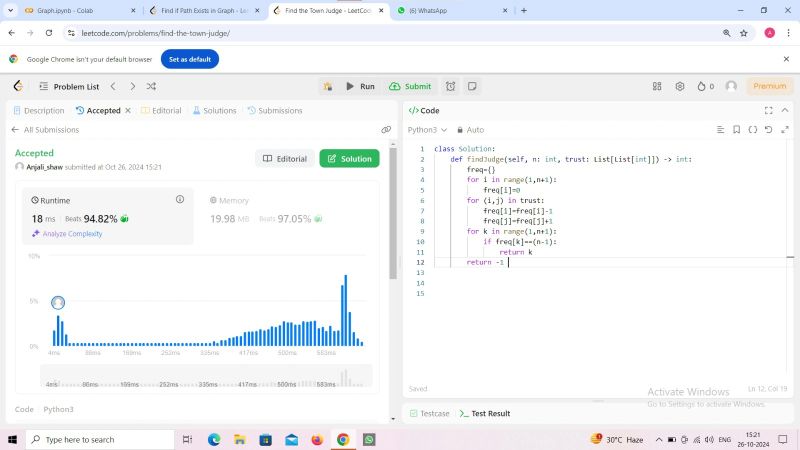
Task: Select the Accepted tab
Action: [98, 110]
